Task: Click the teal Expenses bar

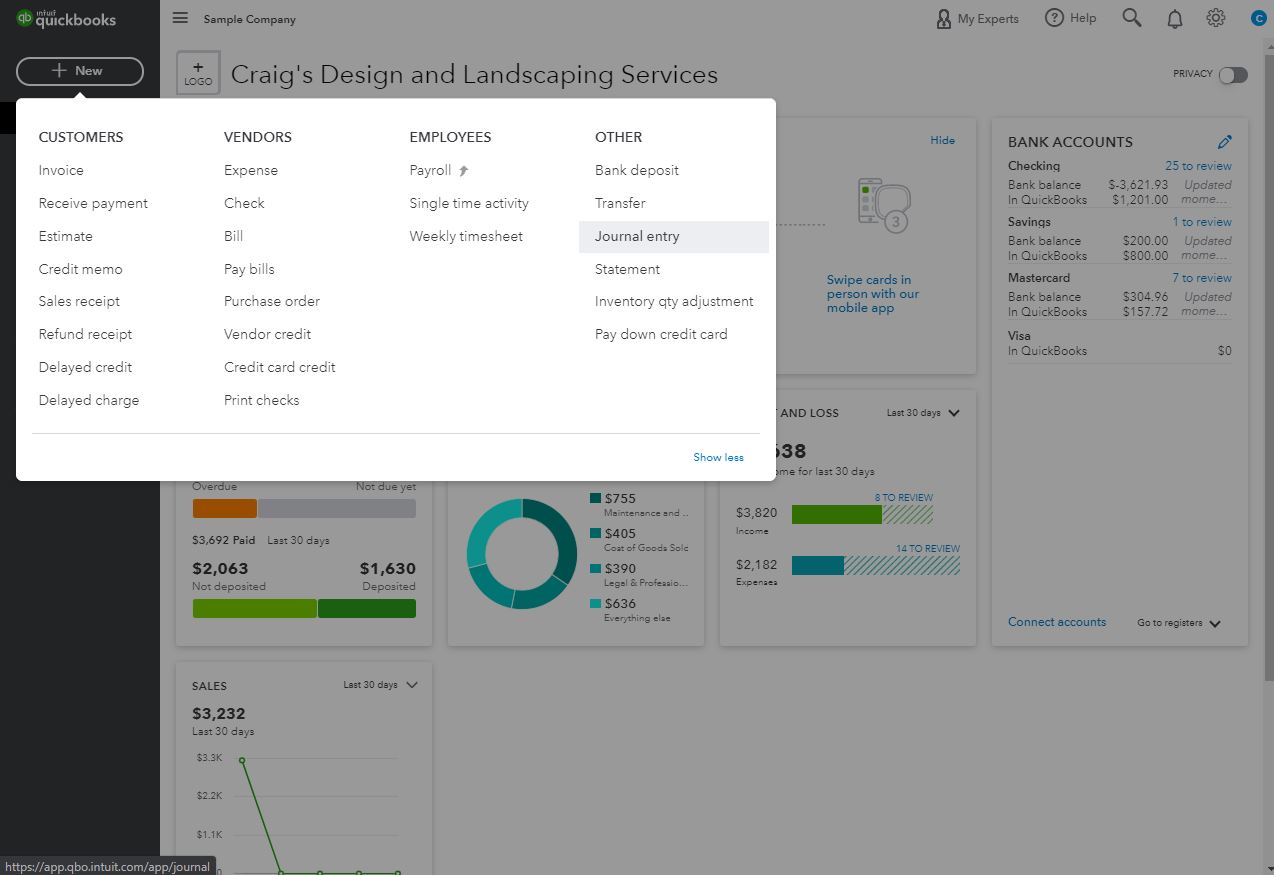Action: [x=818, y=565]
